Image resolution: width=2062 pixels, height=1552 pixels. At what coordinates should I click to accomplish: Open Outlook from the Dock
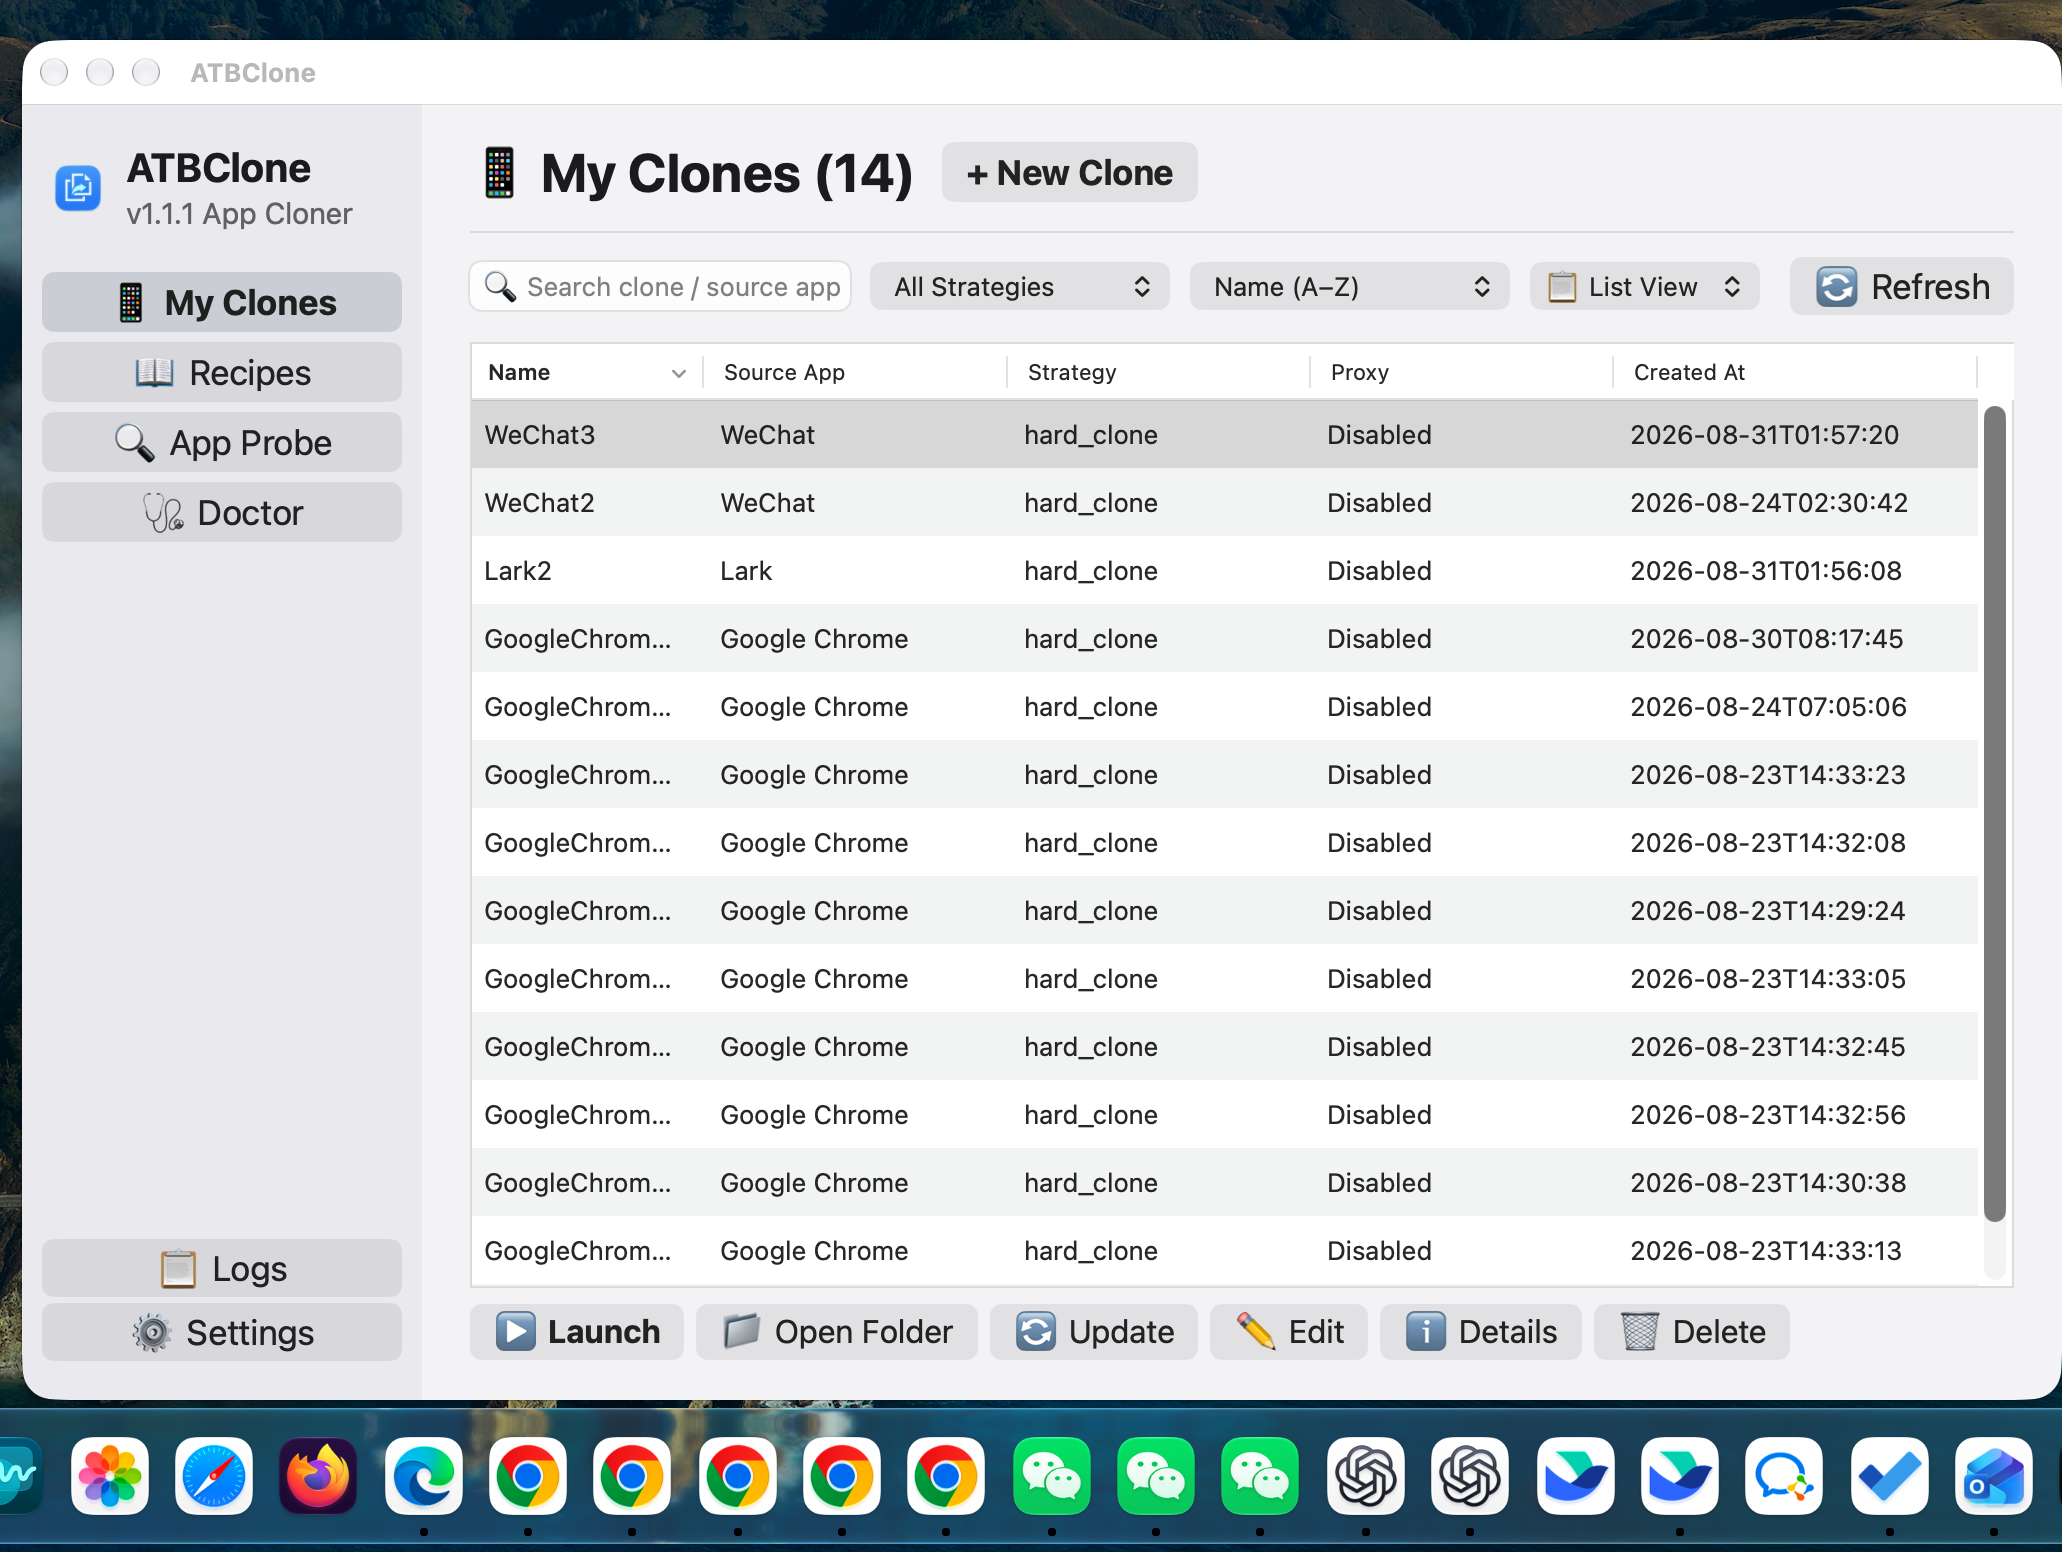pyautogui.click(x=1994, y=1476)
